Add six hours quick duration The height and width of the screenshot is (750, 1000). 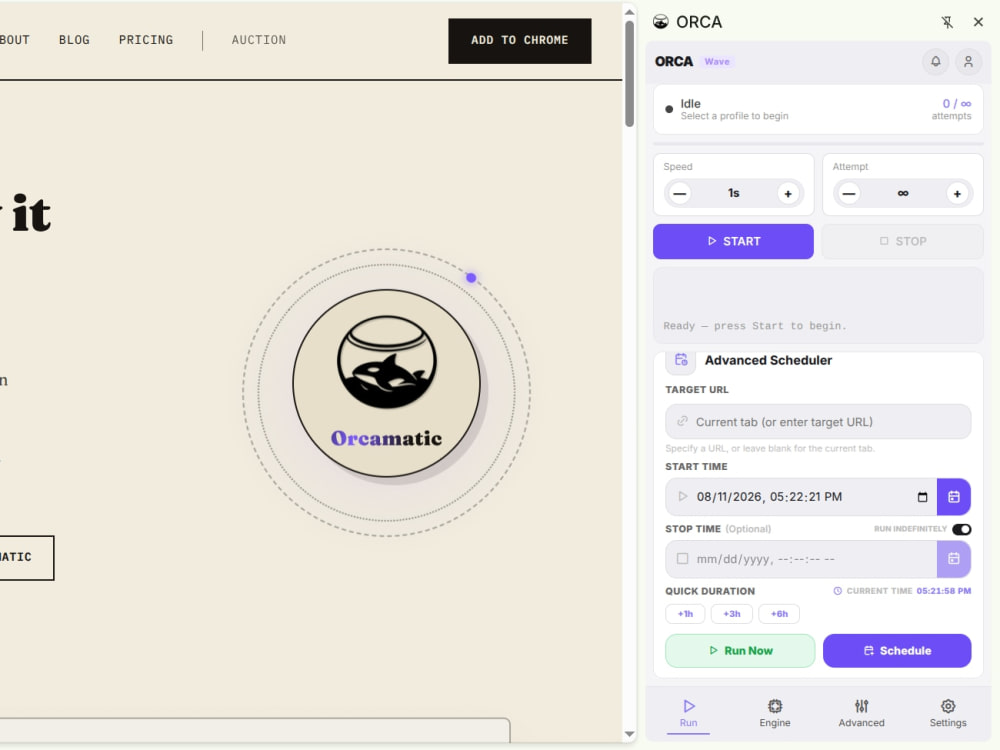pos(779,614)
